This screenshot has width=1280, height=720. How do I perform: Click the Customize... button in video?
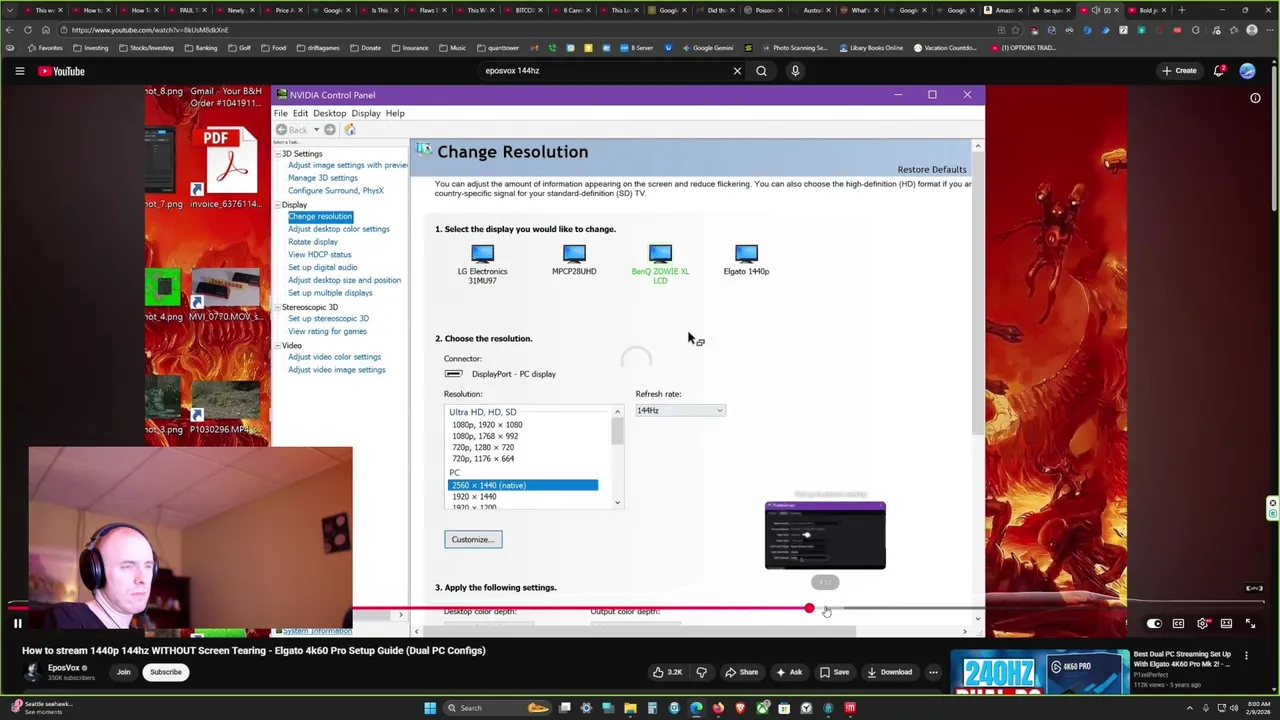pos(473,540)
